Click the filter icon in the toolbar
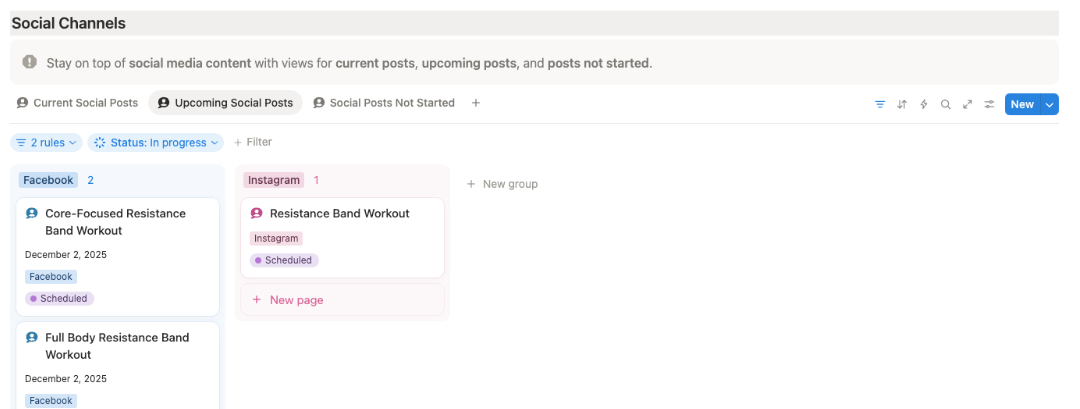The width and height of the screenshot is (1080, 409). coord(880,104)
